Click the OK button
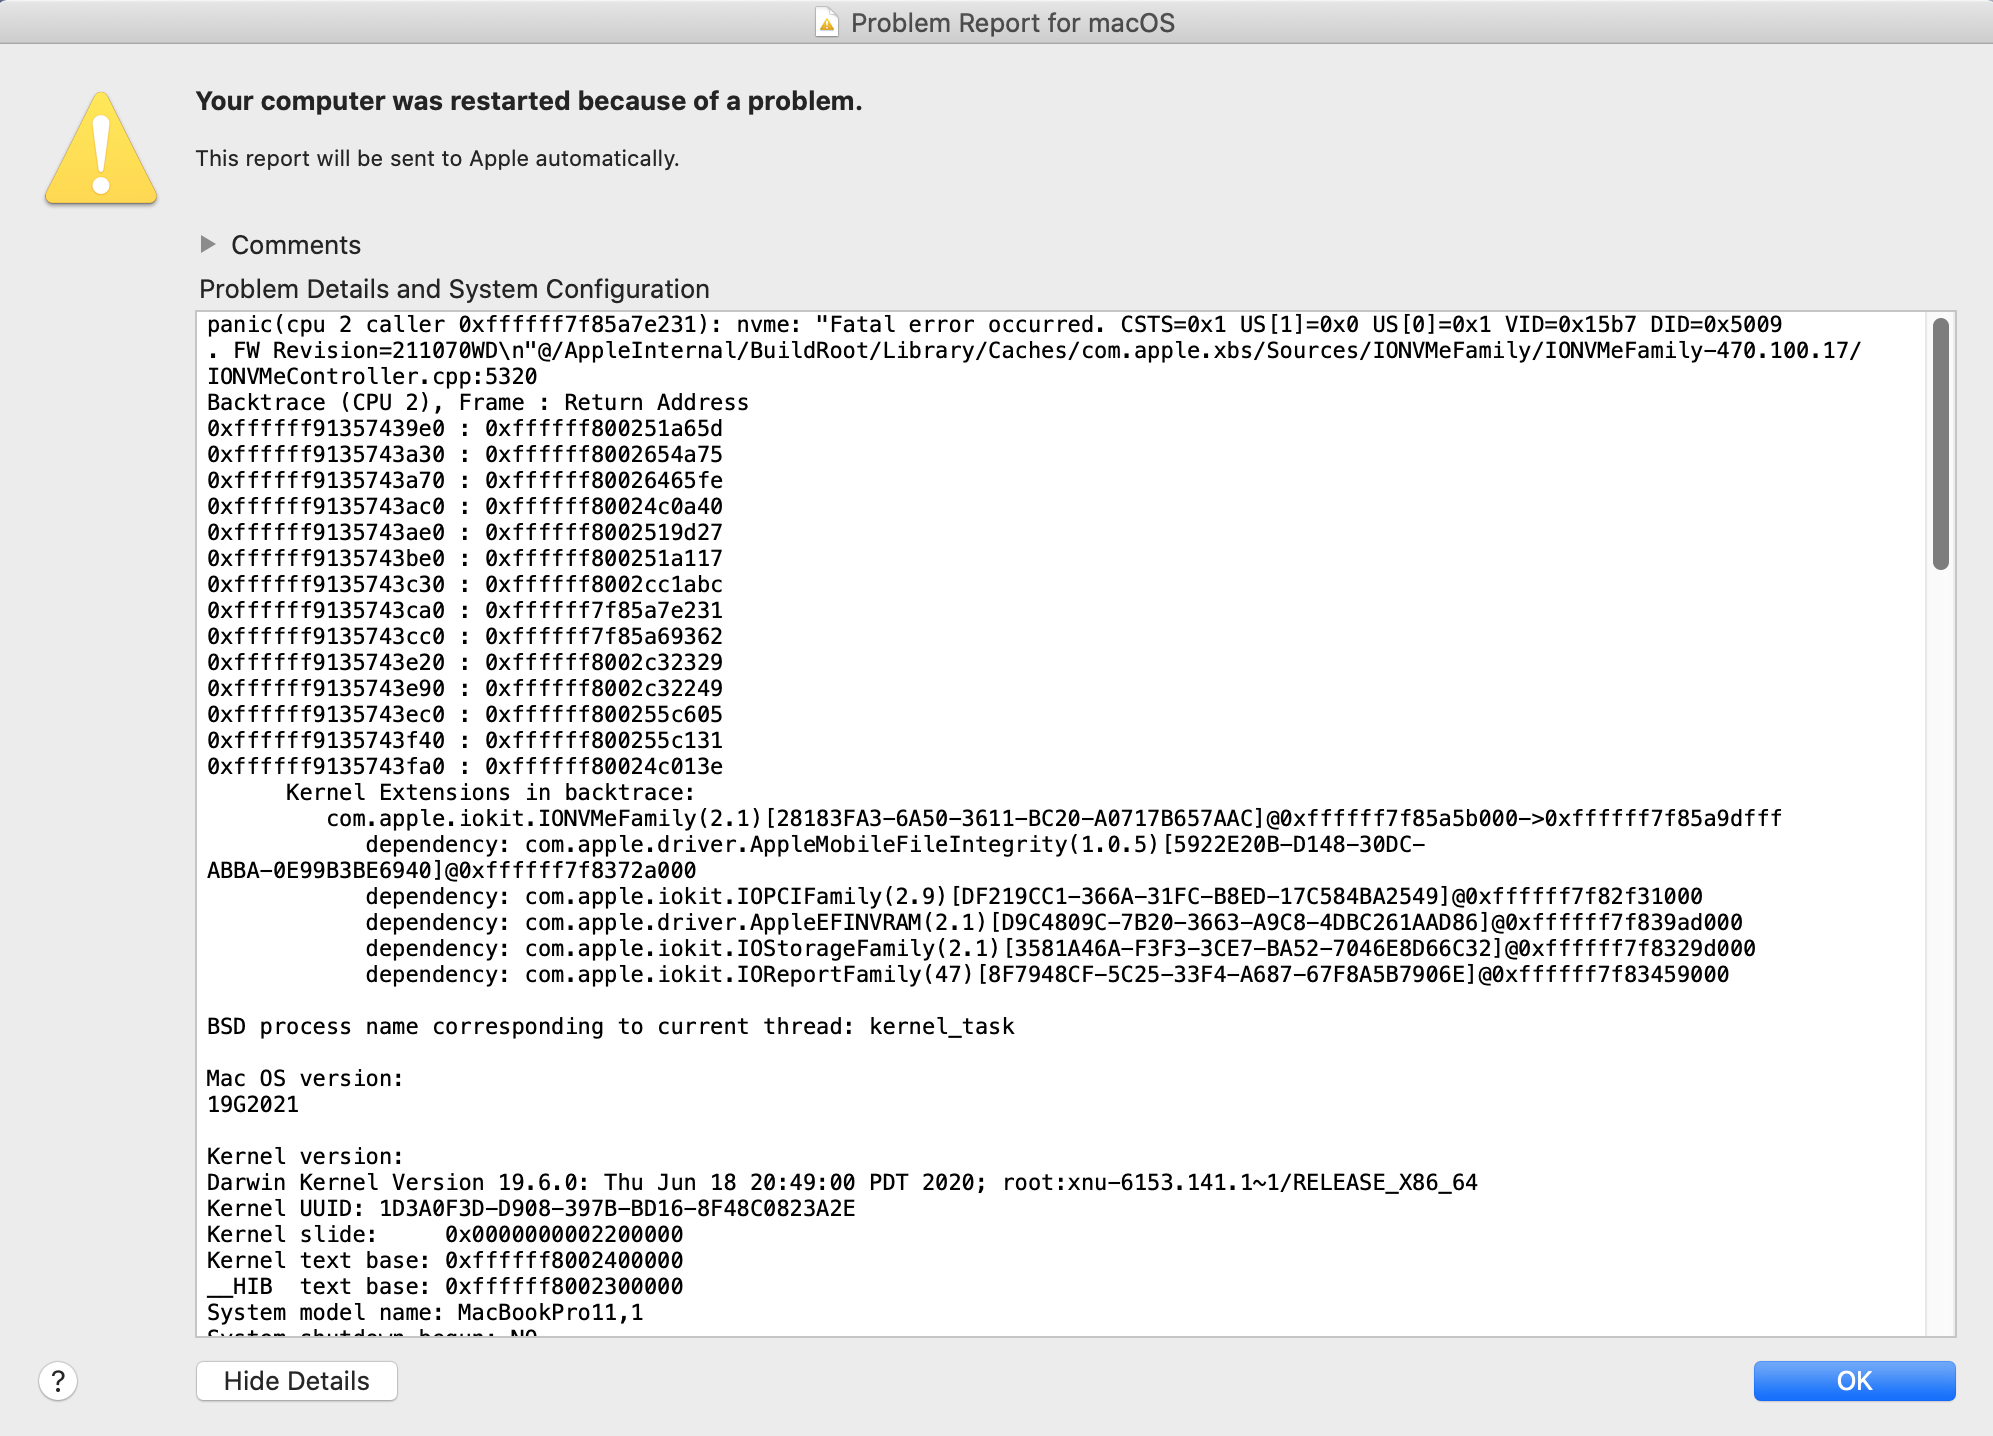The height and width of the screenshot is (1436, 1993). (x=1854, y=1381)
